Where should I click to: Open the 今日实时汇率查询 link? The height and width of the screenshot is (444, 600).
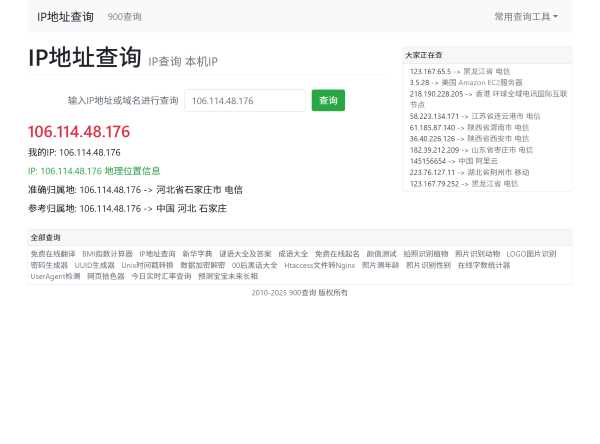point(161,276)
